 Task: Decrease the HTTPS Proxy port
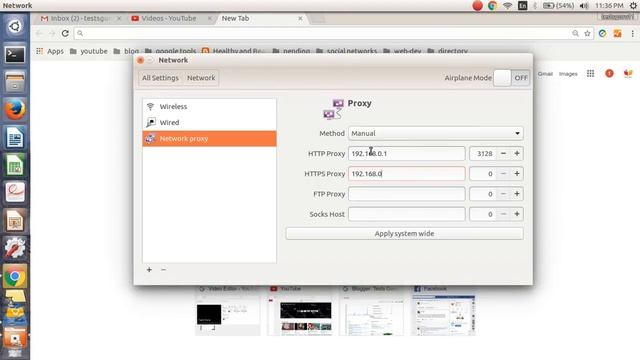pos(503,173)
